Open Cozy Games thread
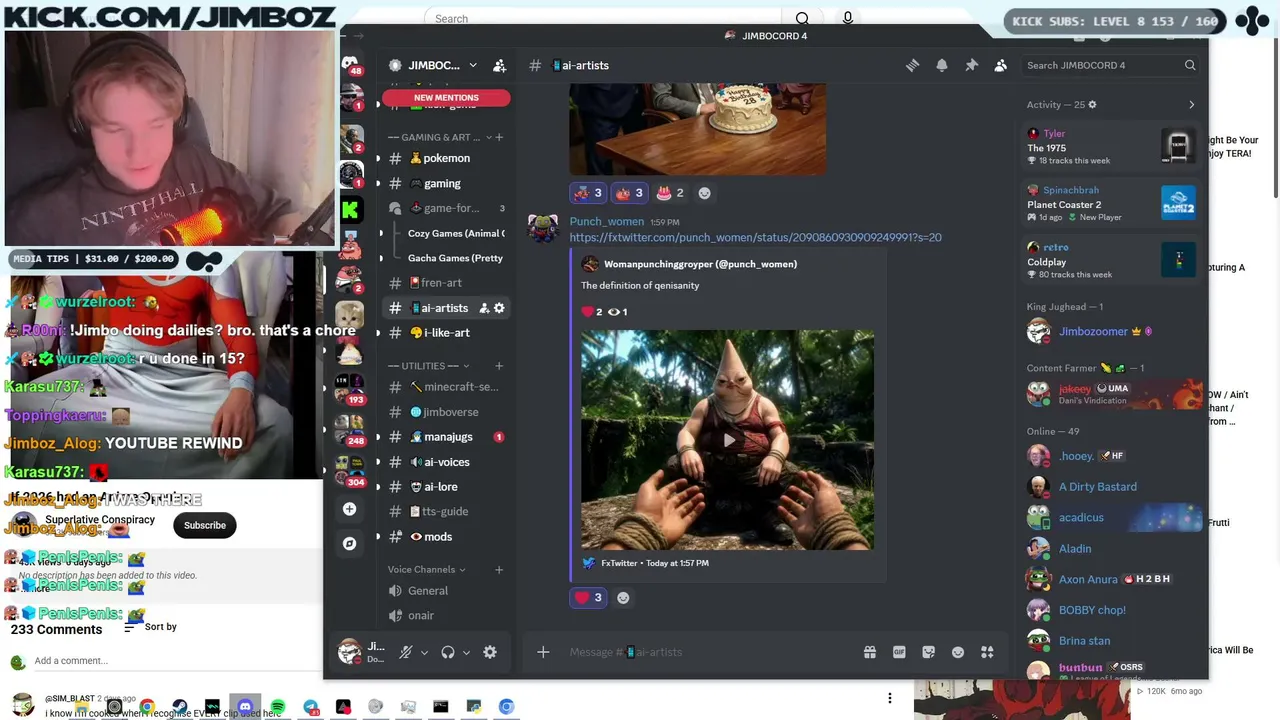The height and width of the screenshot is (720, 1280). [456, 233]
